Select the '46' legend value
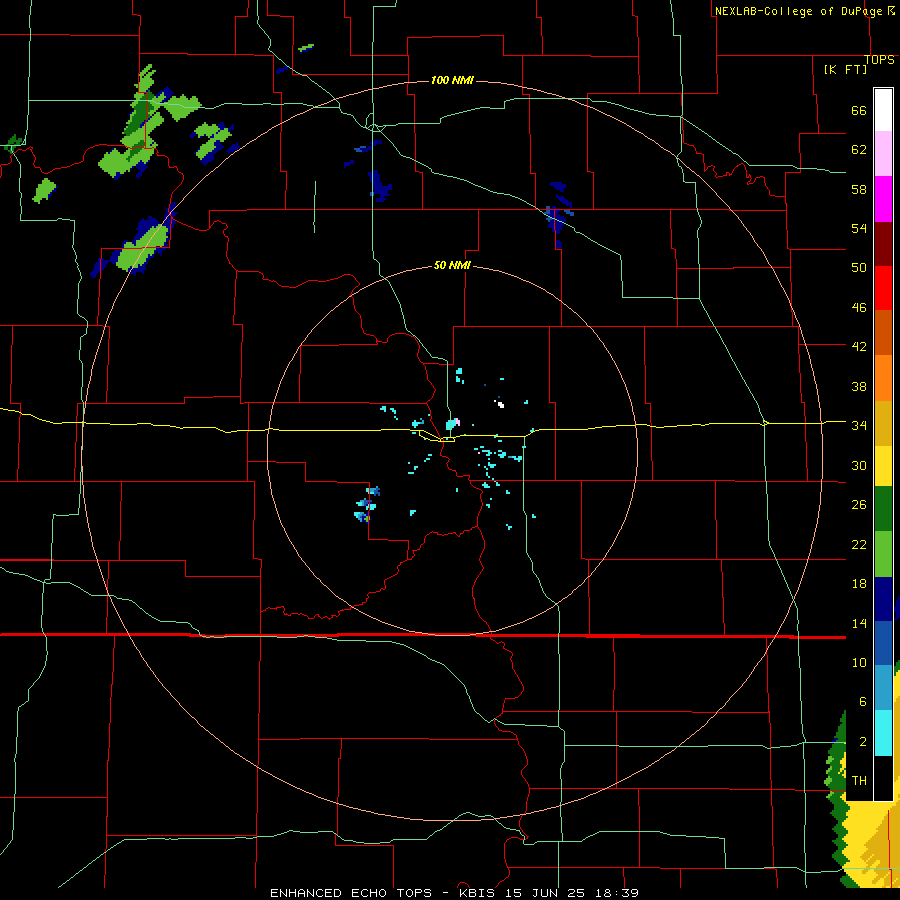 859,308
